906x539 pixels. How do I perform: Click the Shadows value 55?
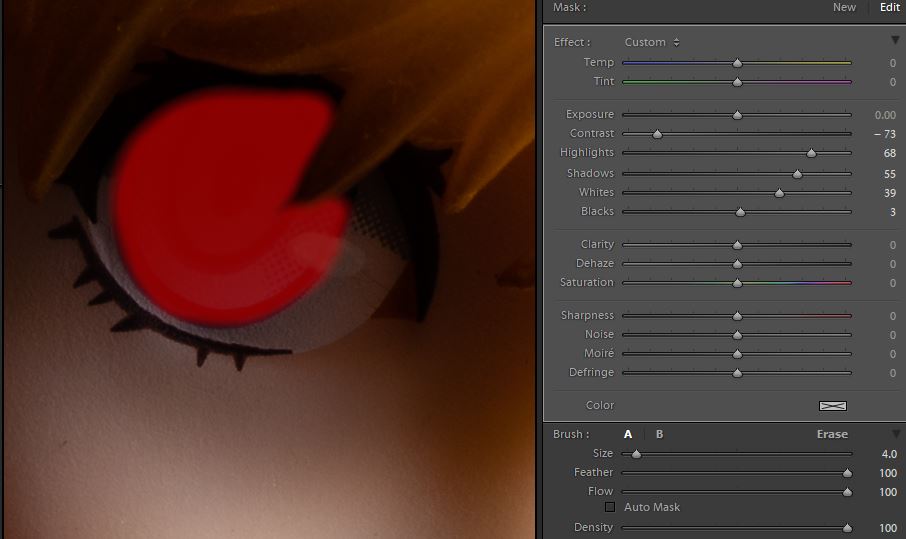tap(890, 174)
